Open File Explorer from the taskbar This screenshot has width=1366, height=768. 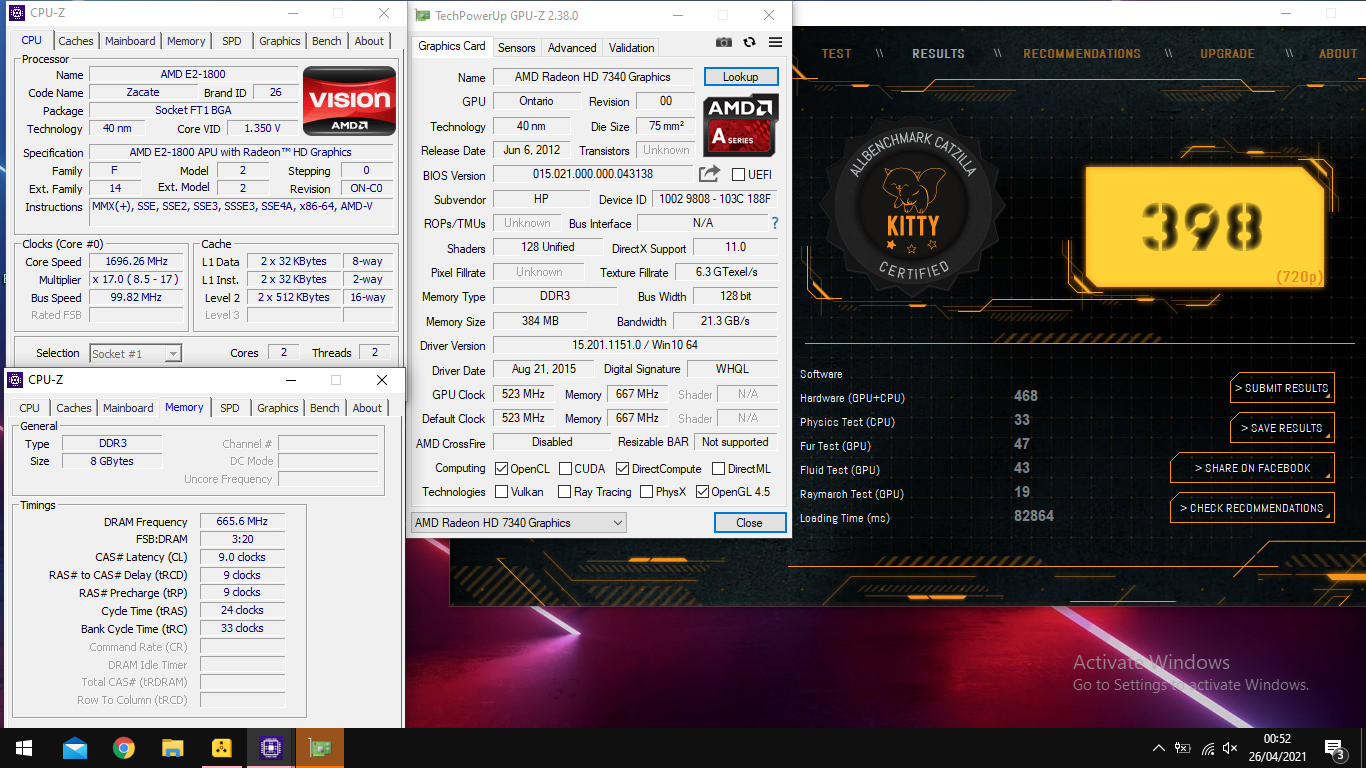pyautogui.click(x=173, y=748)
